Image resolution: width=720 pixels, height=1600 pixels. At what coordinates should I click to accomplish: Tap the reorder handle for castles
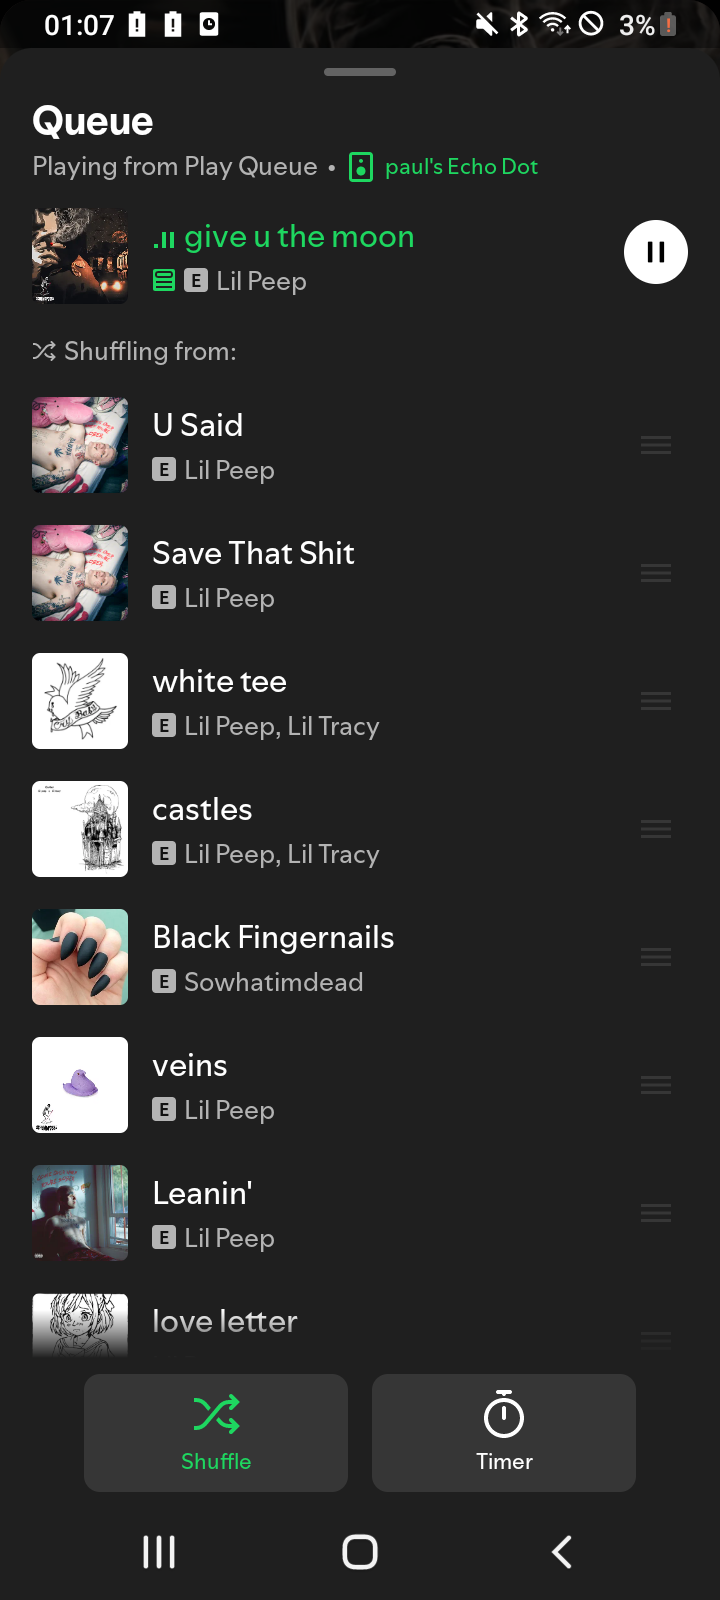pyautogui.click(x=656, y=829)
